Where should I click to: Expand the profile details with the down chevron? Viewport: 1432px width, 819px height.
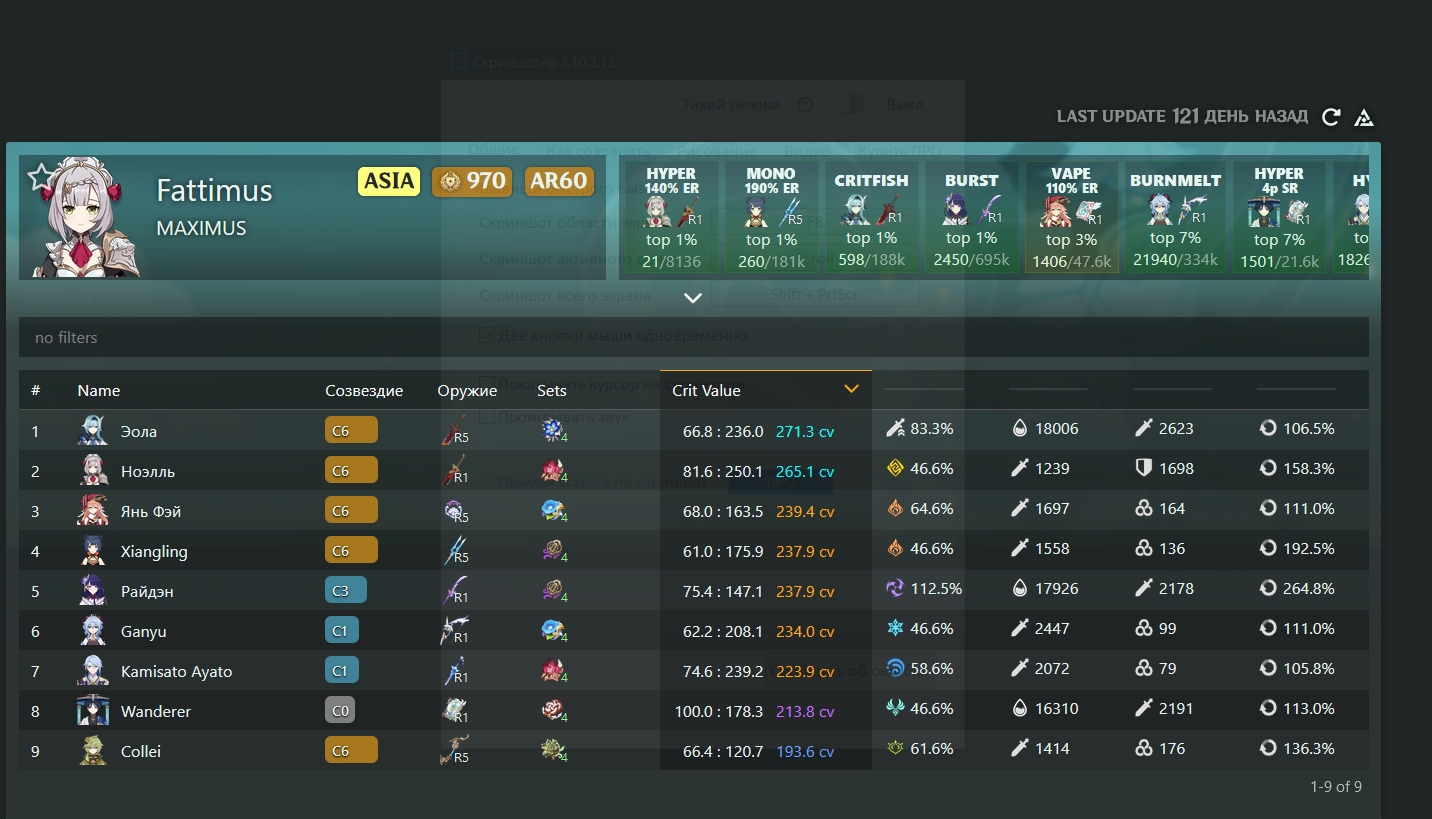click(x=693, y=298)
